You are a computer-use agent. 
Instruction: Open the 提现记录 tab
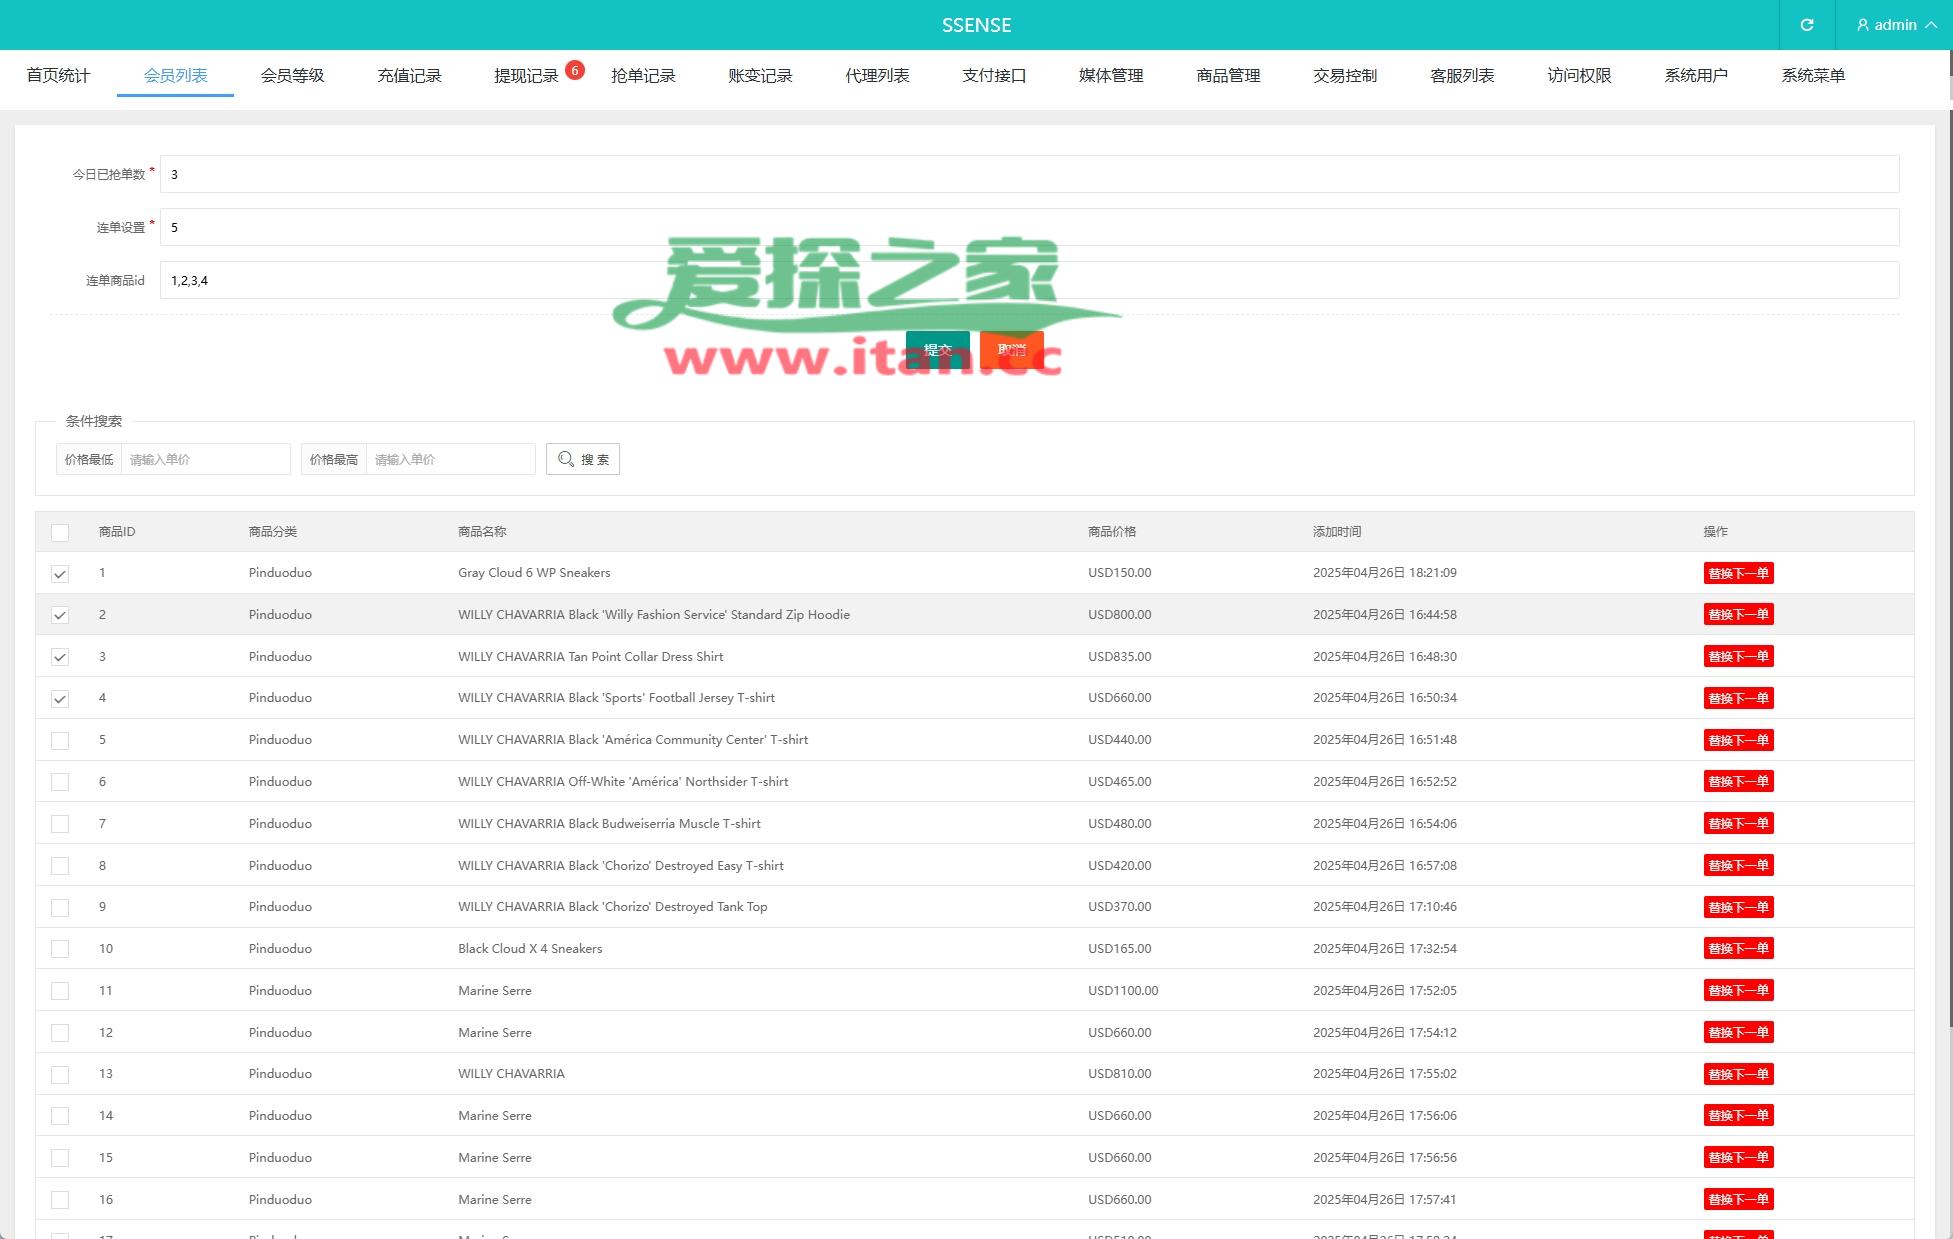tap(526, 76)
